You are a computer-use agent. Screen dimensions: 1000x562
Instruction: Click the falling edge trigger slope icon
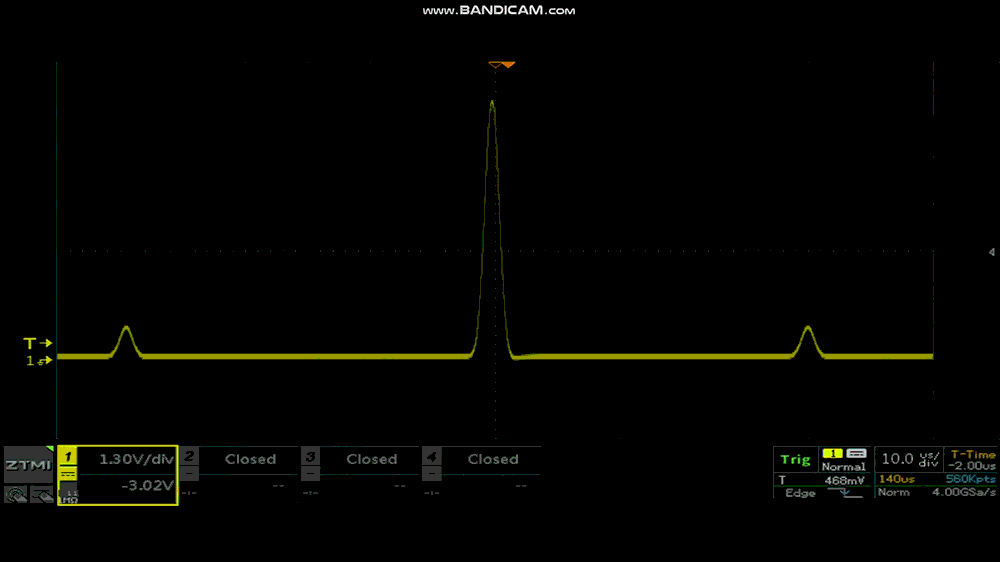pos(849,493)
